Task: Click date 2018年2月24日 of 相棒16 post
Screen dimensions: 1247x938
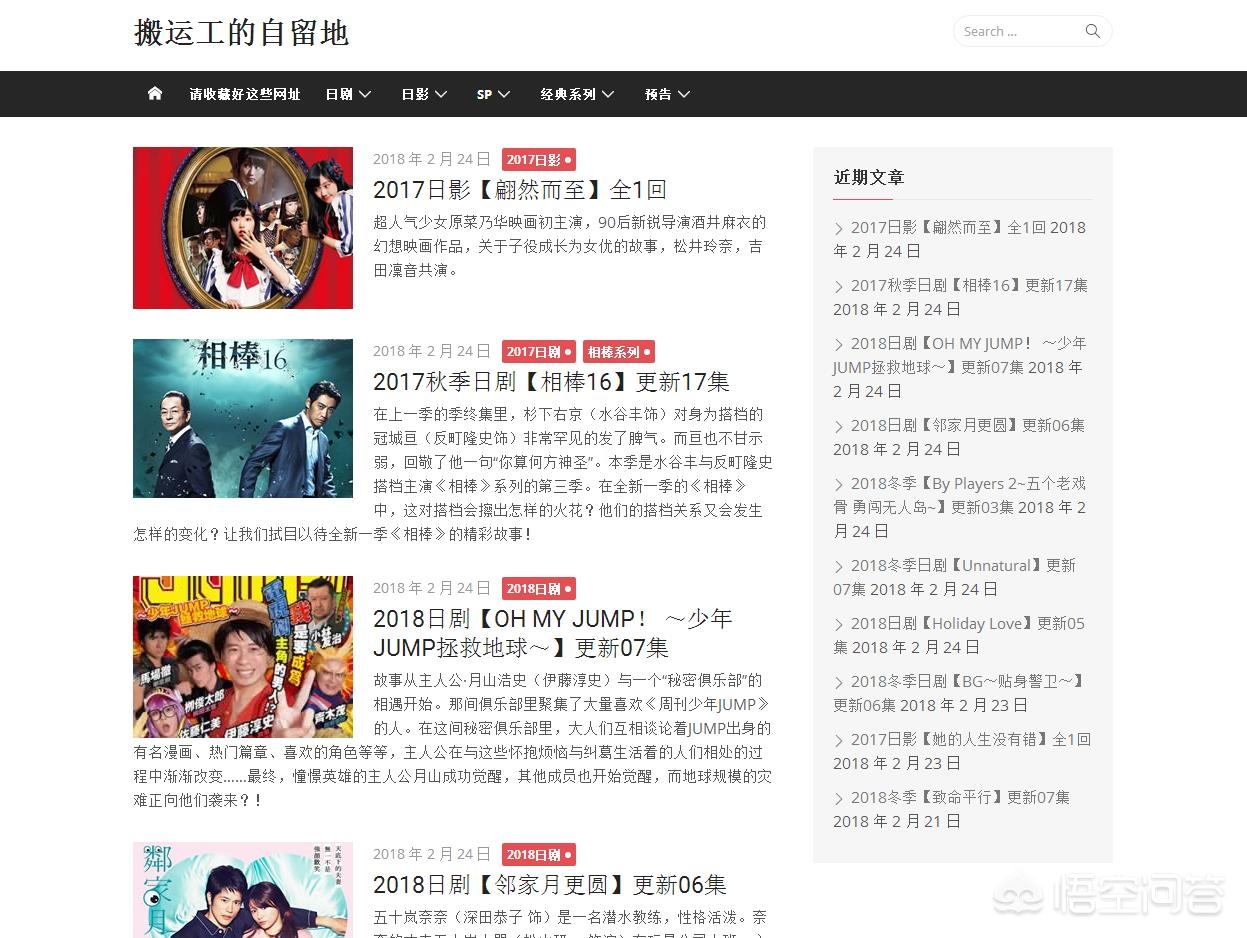Action: click(x=432, y=351)
